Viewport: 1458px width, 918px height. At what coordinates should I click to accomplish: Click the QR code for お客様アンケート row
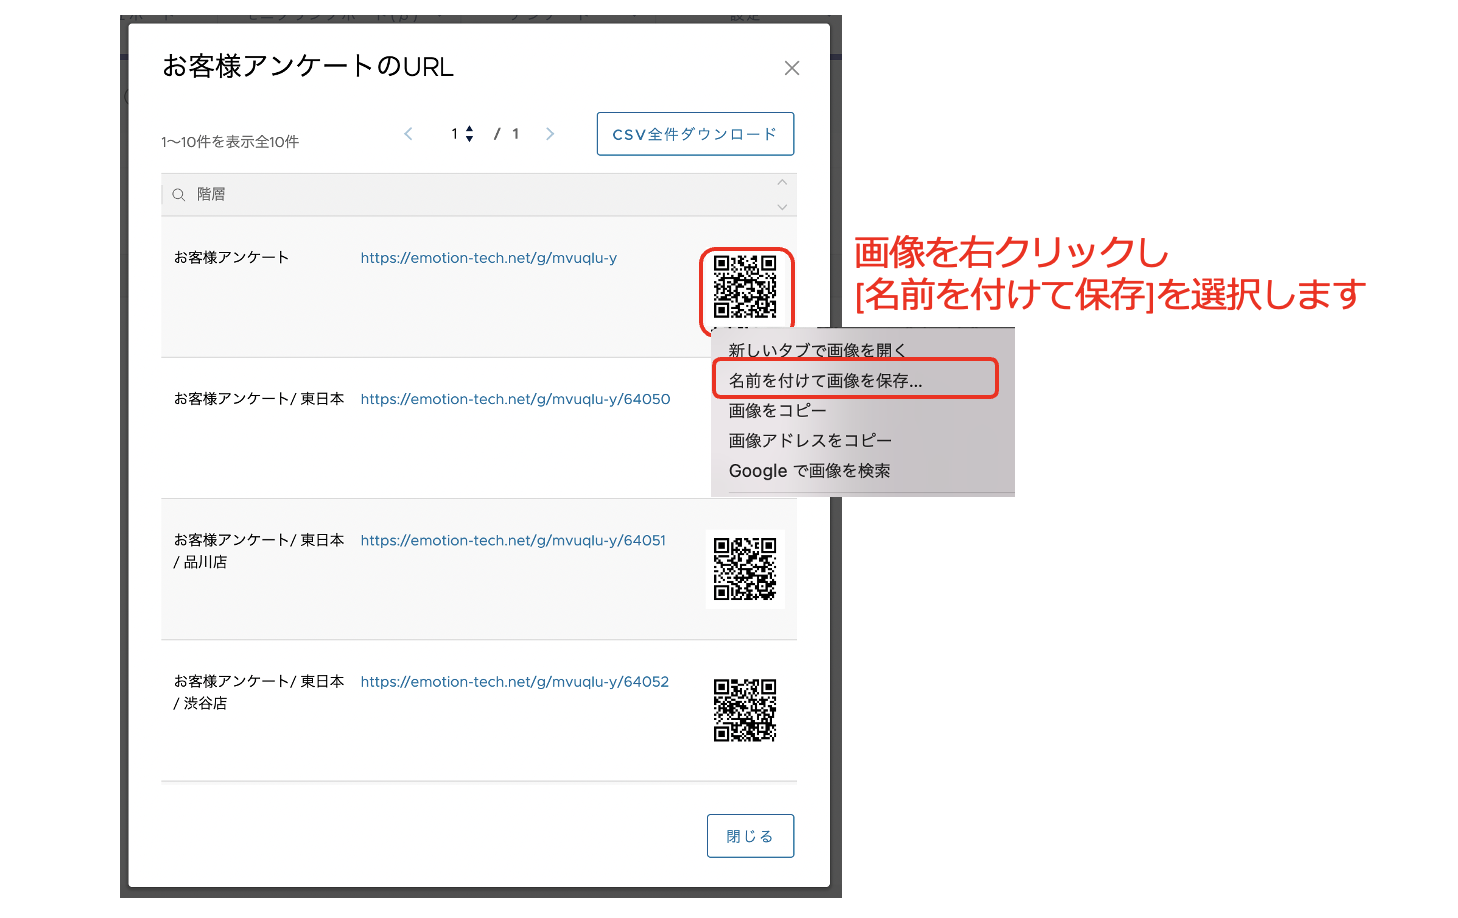[745, 287]
